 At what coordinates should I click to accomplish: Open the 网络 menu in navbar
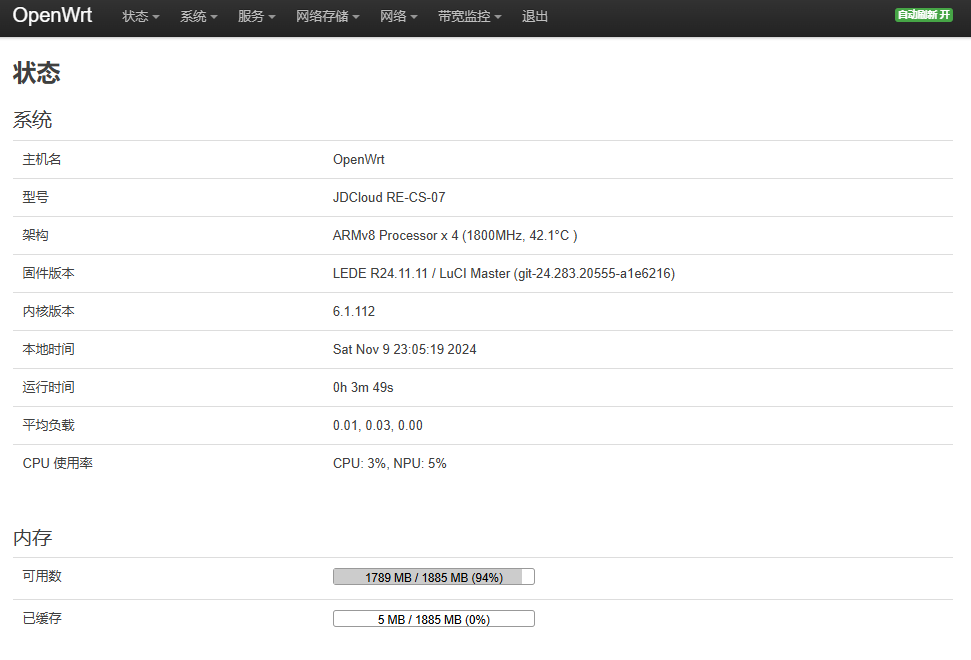pos(399,17)
